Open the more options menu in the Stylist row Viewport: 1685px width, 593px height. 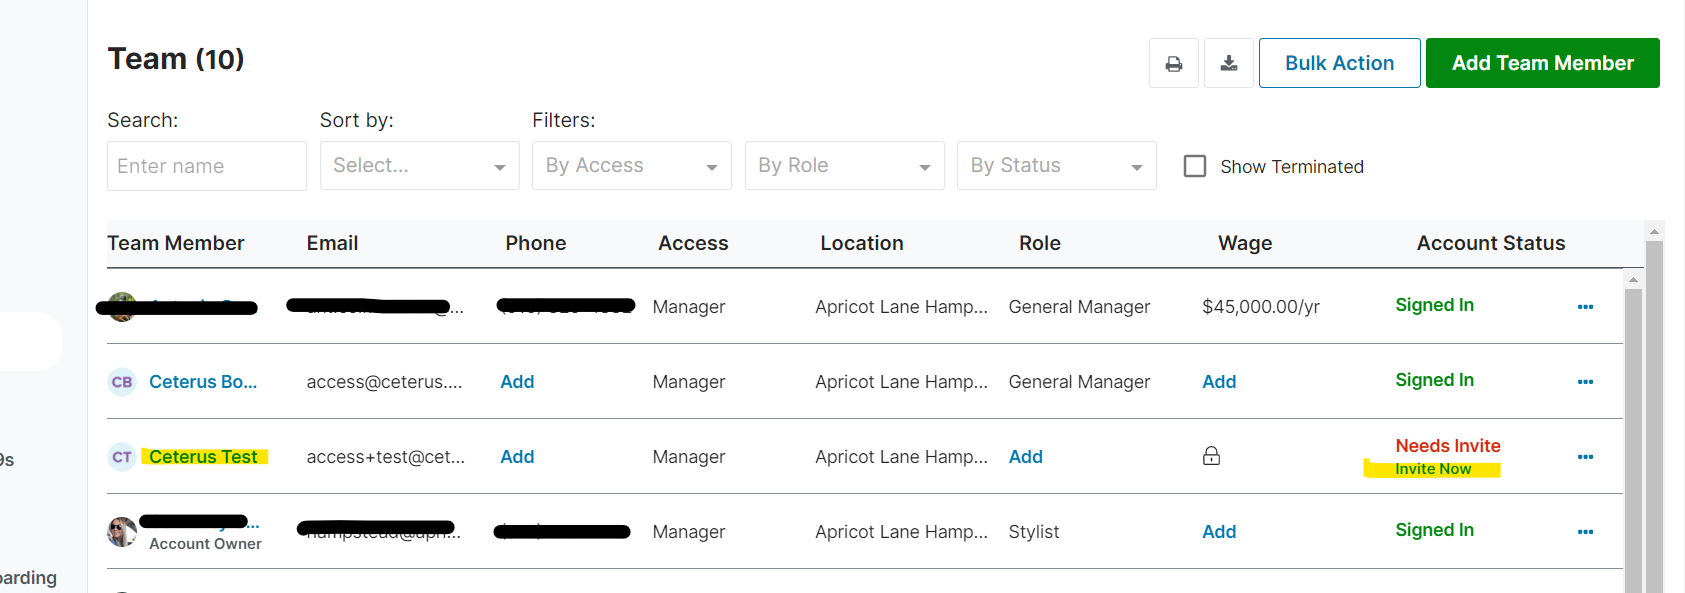(x=1585, y=532)
